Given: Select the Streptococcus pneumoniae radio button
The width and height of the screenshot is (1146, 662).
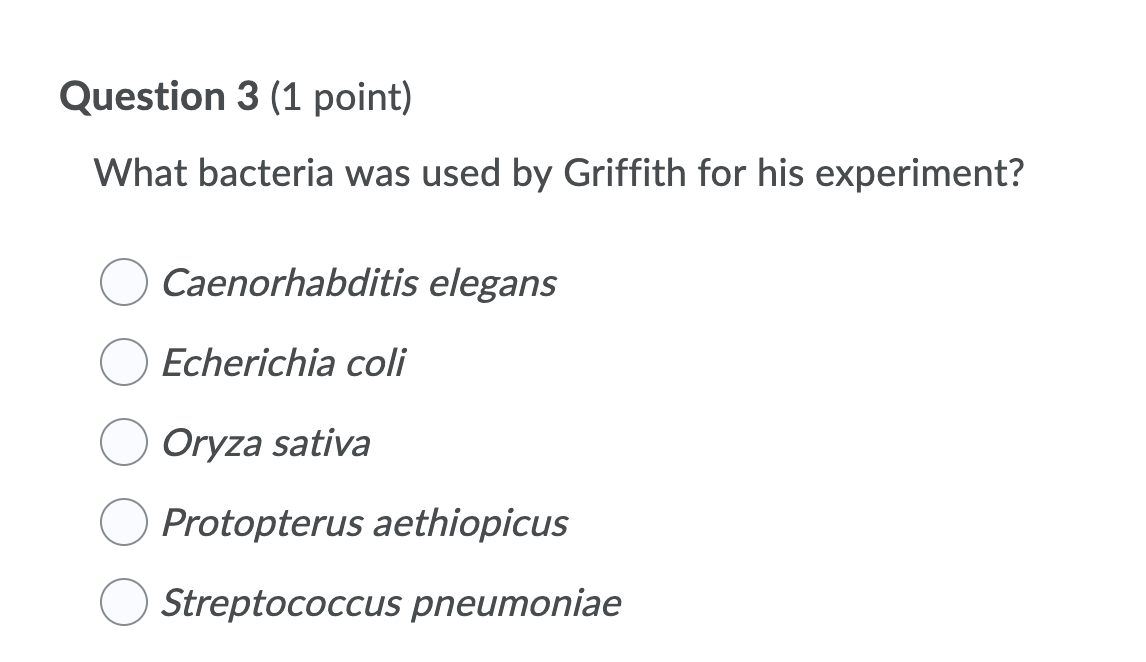Looking at the screenshot, I should [124, 603].
